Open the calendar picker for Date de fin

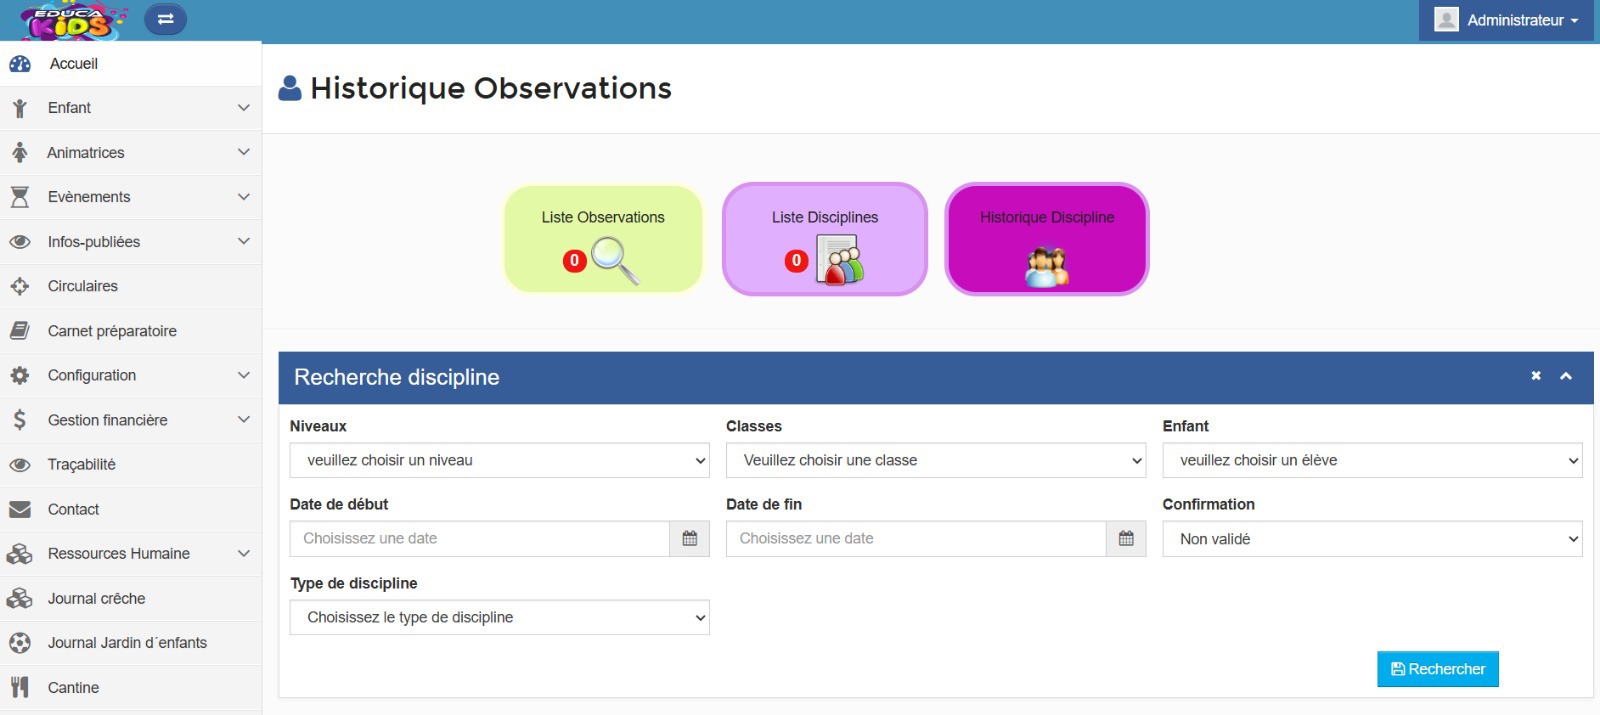(x=1126, y=539)
